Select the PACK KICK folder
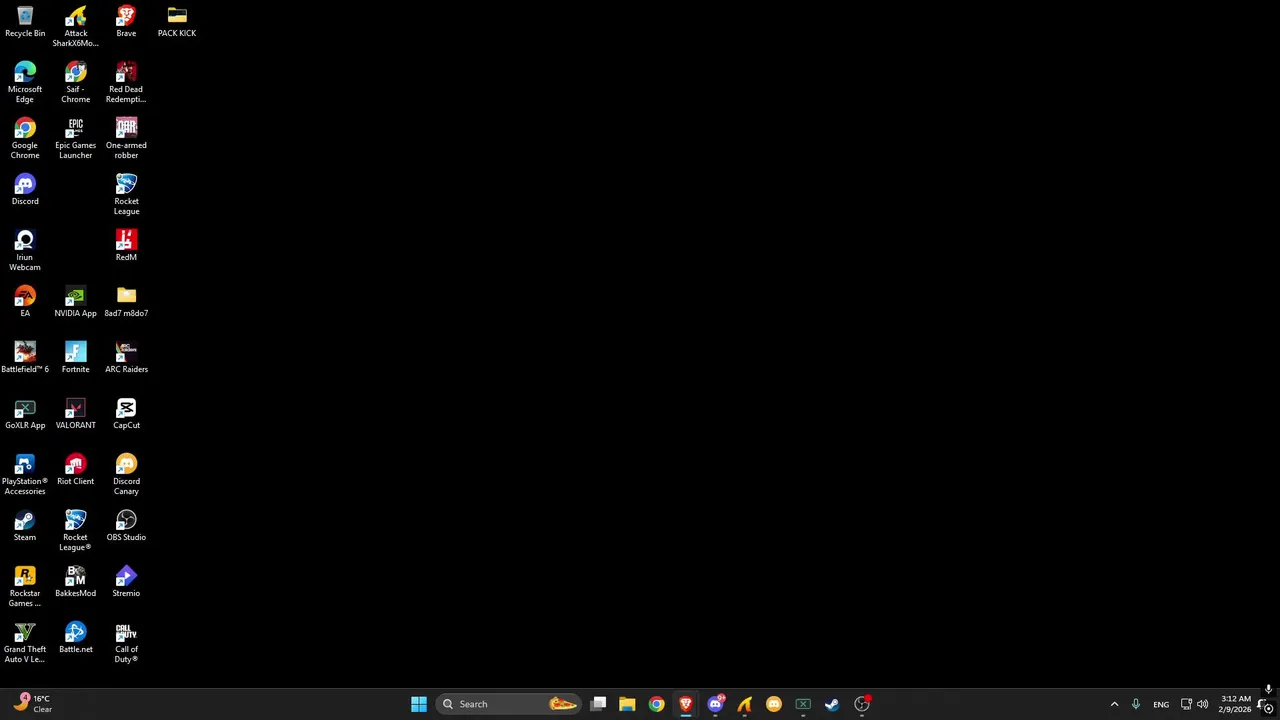This screenshot has height=720, width=1280. point(177,22)
